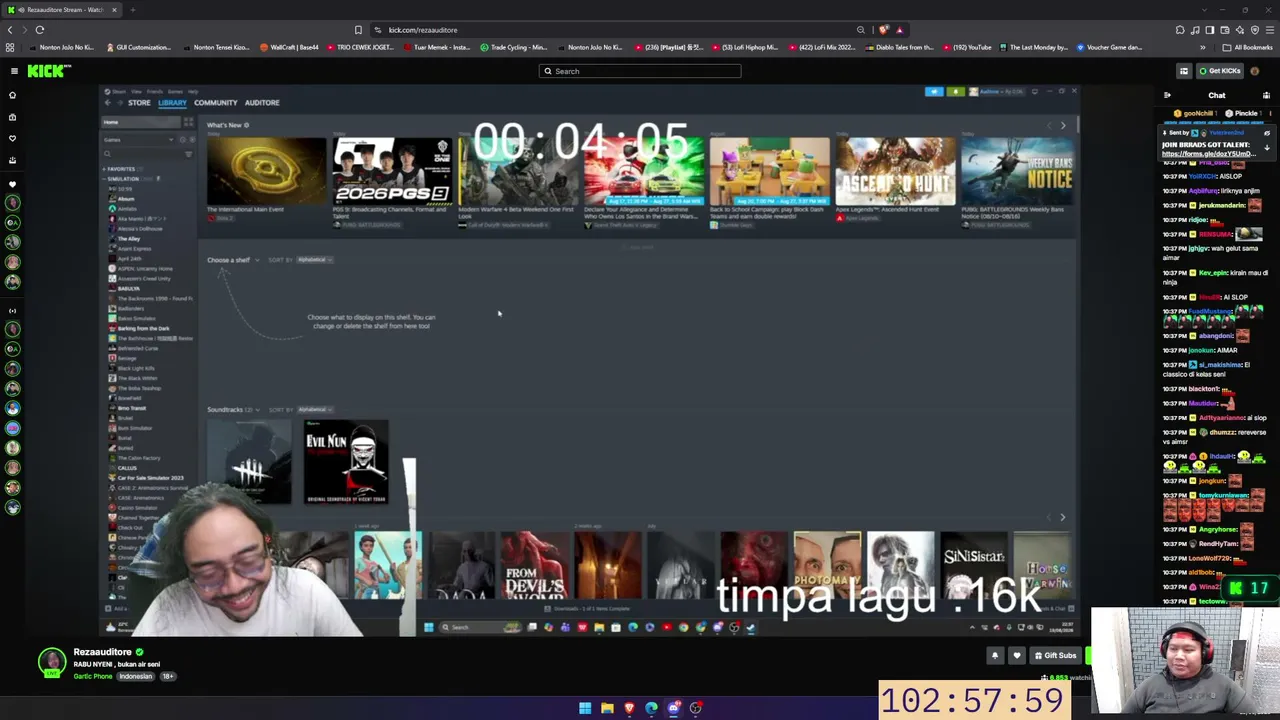
Task: Advance the Steam recent games shelf arrow
Action: click(1062, 517)
